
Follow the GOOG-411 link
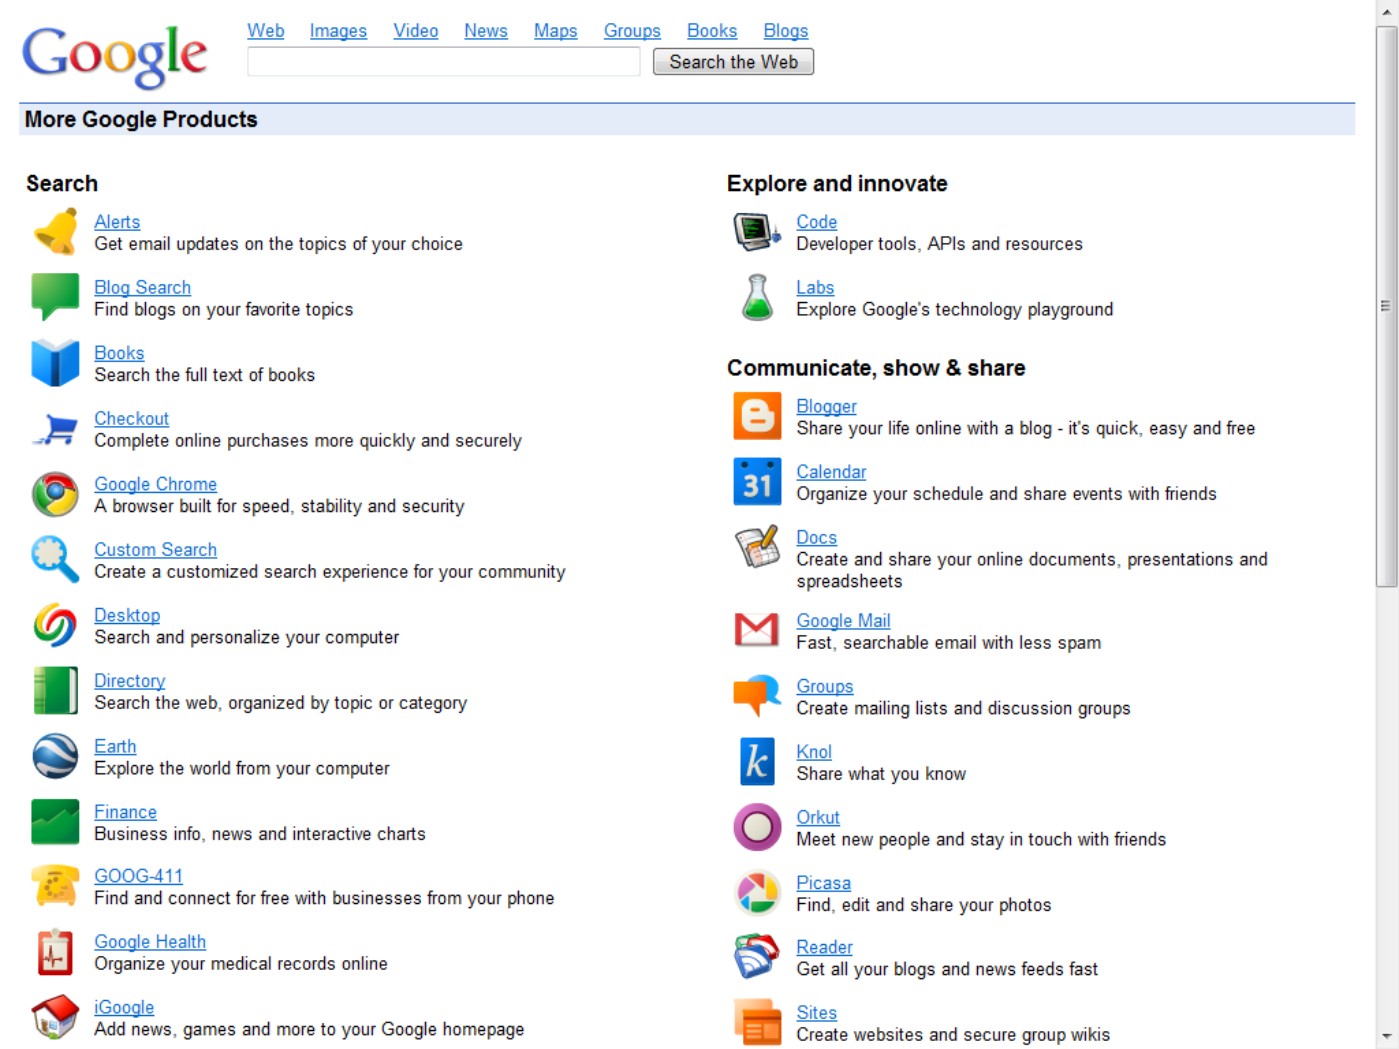click(139, 876)
